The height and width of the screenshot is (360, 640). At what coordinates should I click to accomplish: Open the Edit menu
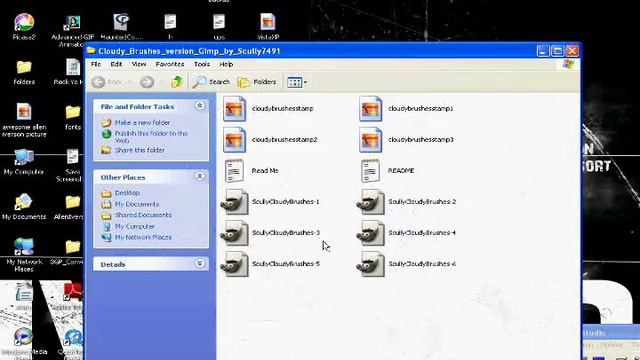[116, 64]
